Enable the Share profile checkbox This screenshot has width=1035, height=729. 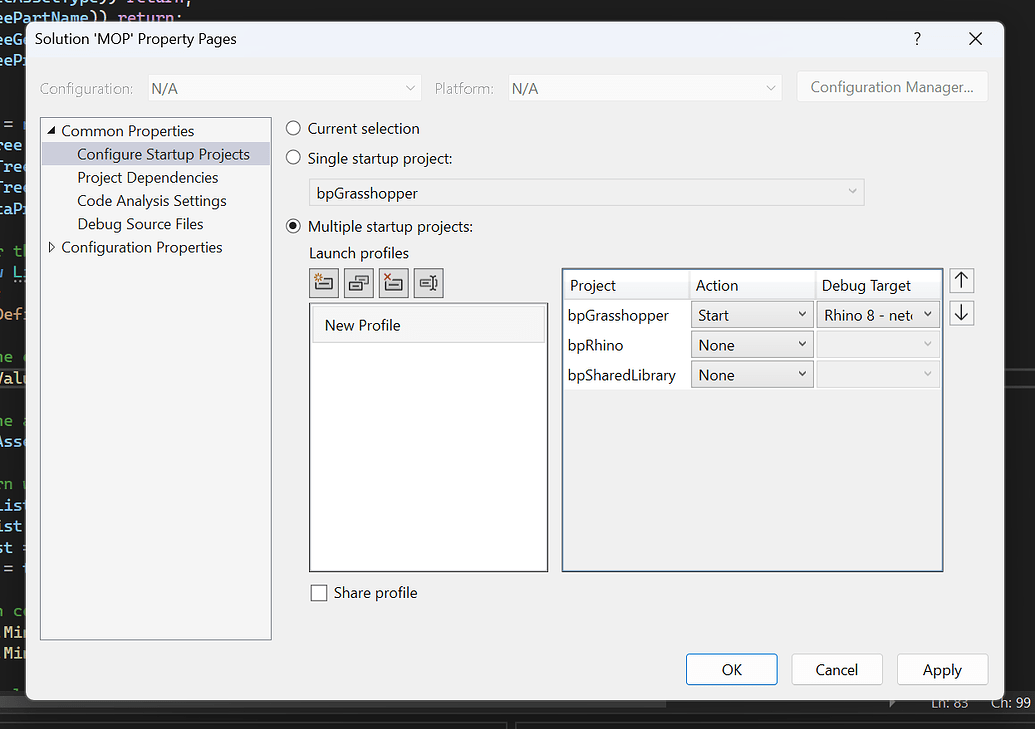319,592
